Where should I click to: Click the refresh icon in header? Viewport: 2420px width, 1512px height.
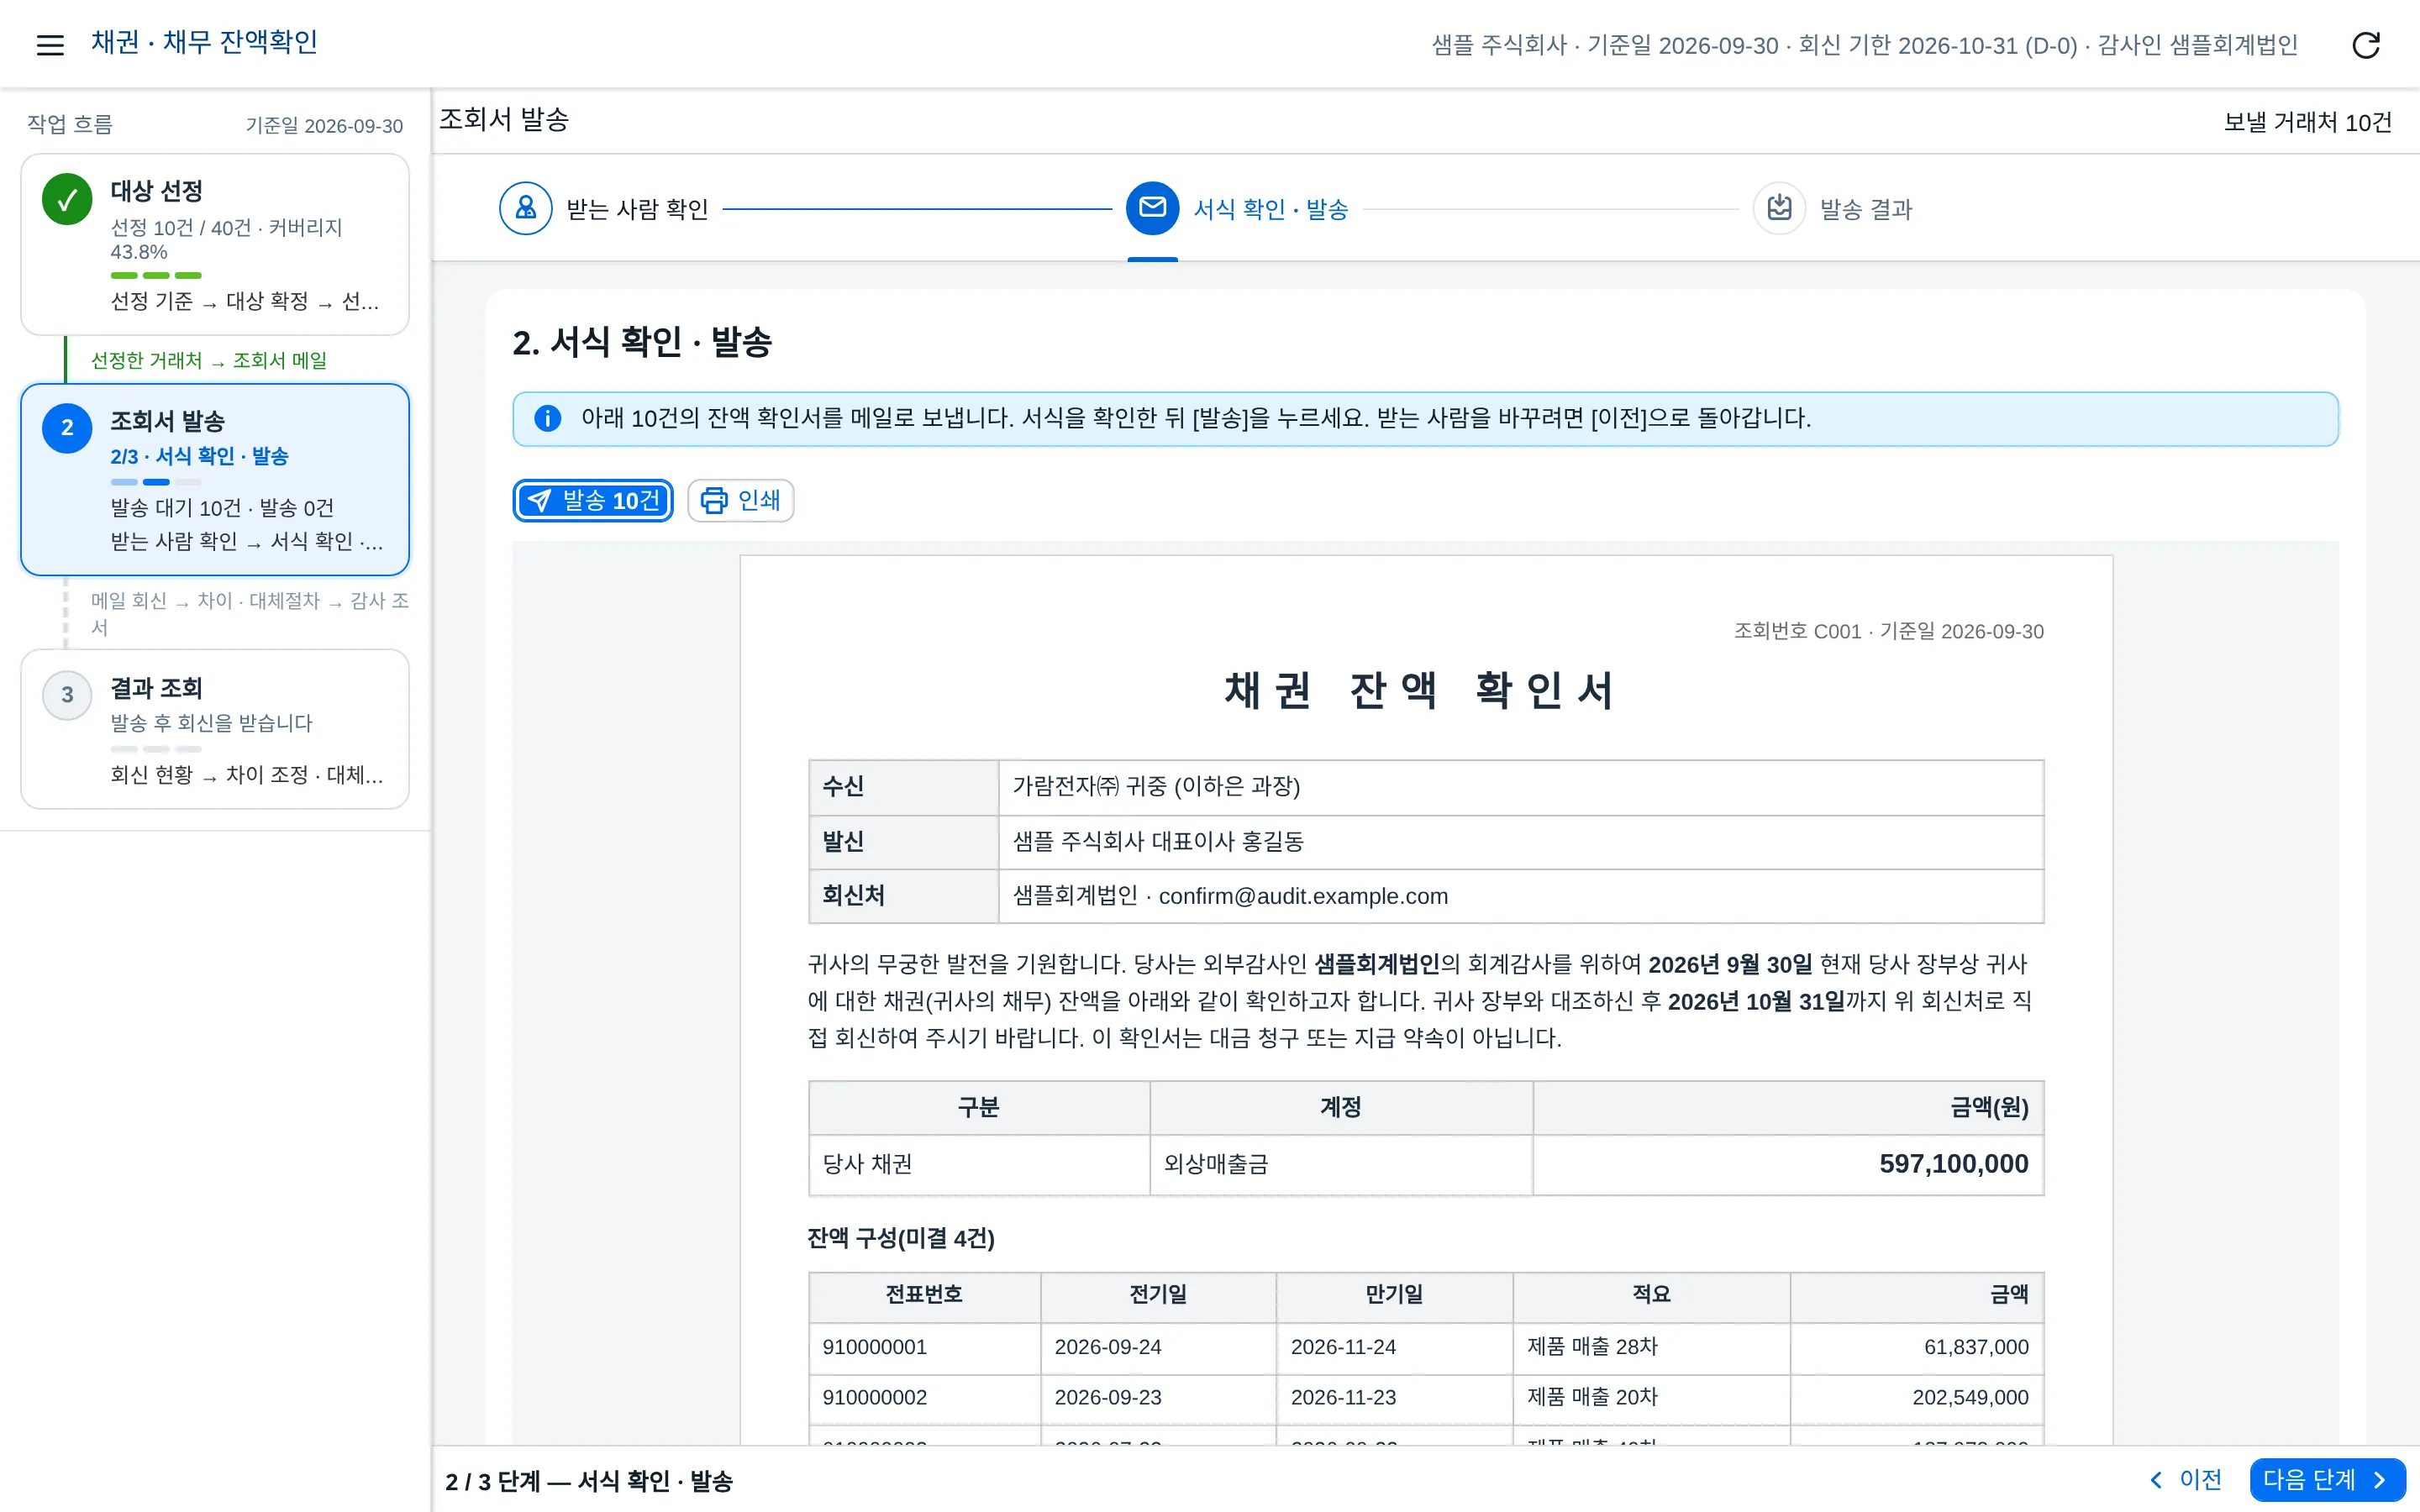(2366, 44)
